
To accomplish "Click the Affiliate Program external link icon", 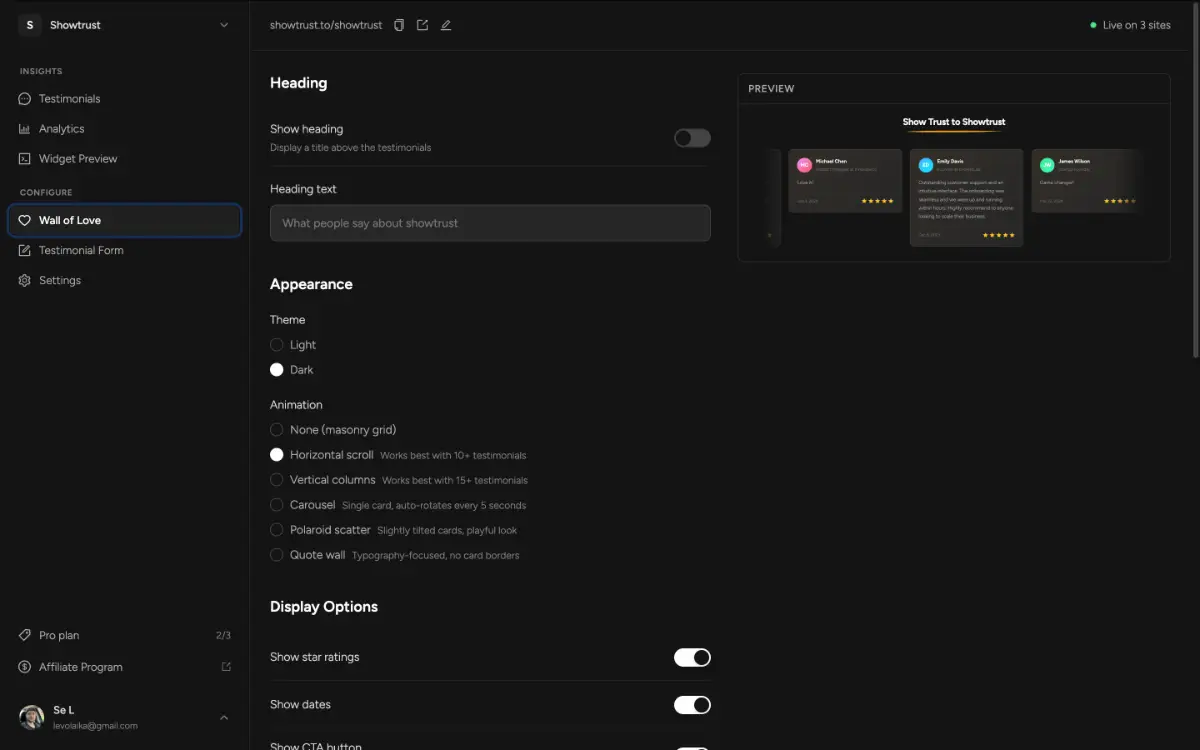I will (x=226, y=667).
